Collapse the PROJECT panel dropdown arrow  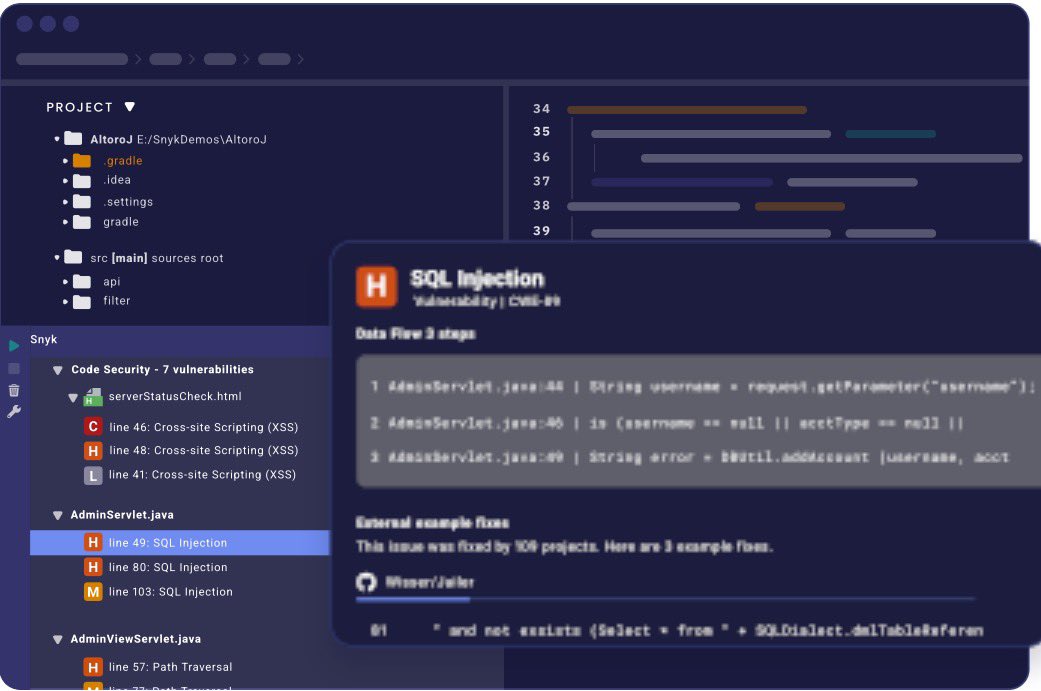tap(129, 107)
